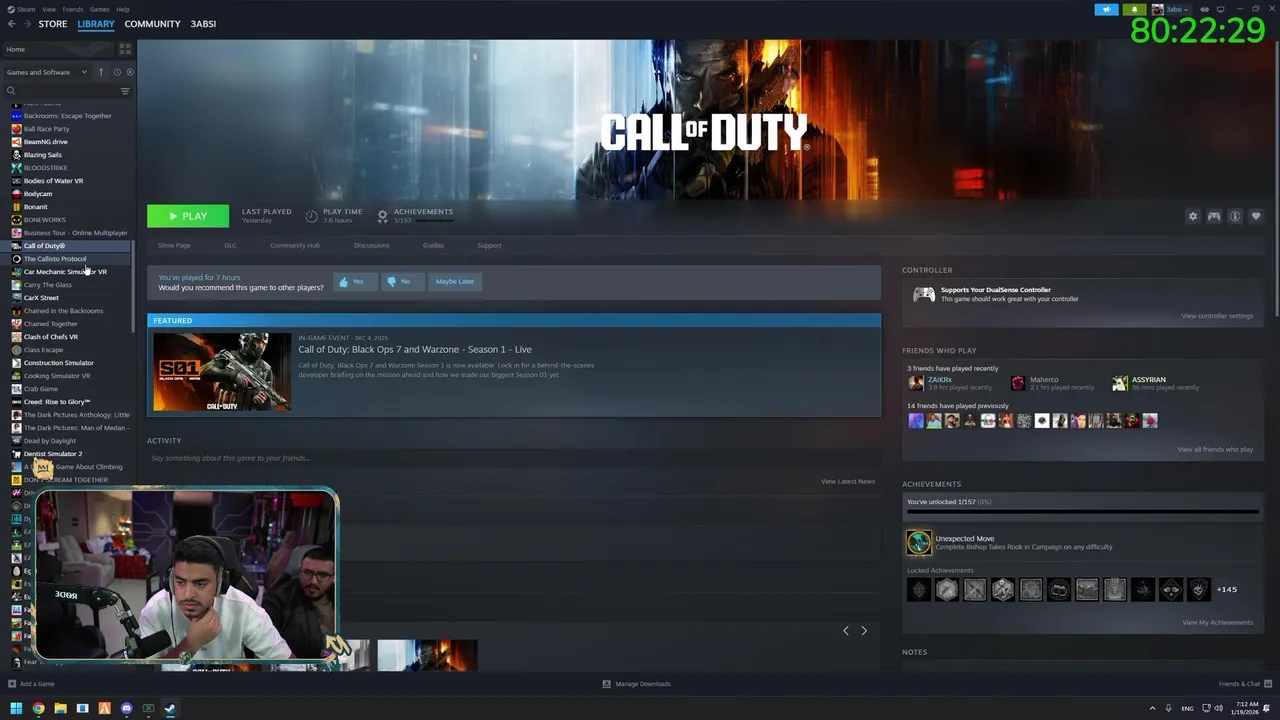The width and height of the screenshot is (1280, 720).
Task: Click the achievements progress bar
Action: pyautogui.click(x=1082, y=511)
